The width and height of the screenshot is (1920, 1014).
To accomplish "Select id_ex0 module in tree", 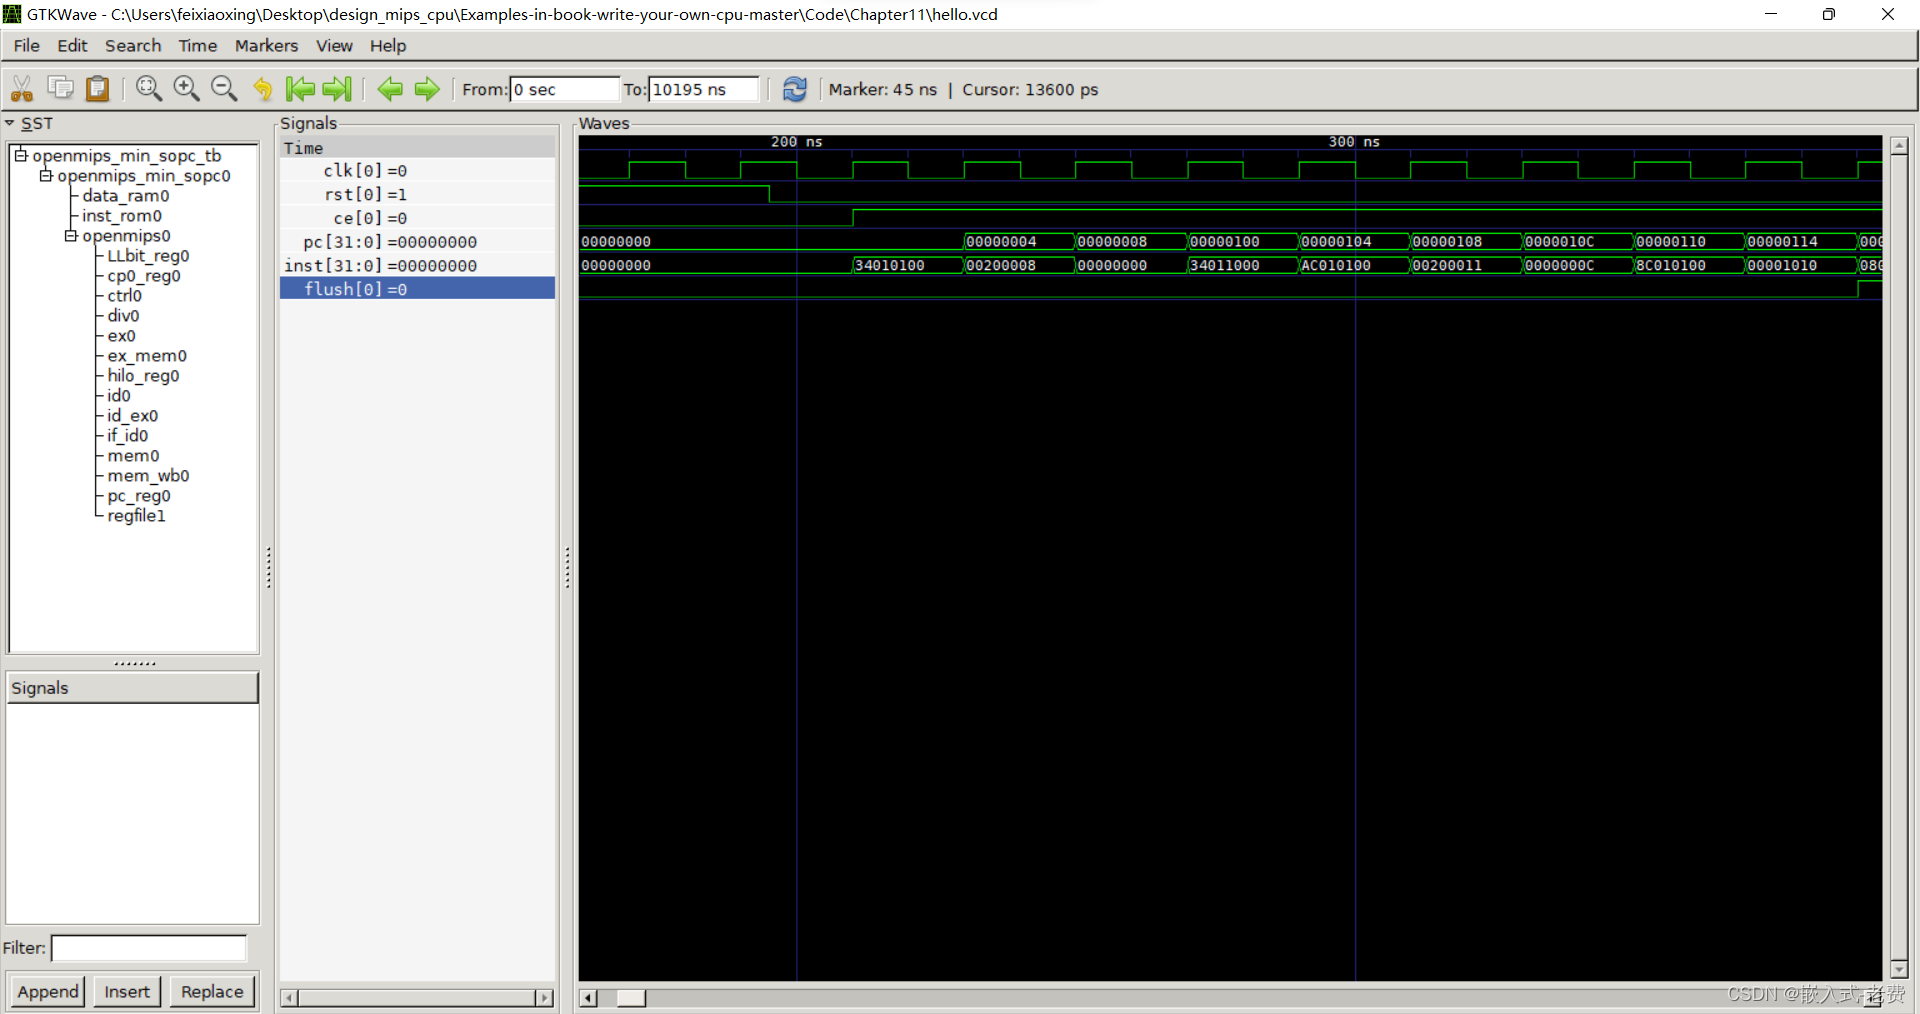I will [132, 415].
